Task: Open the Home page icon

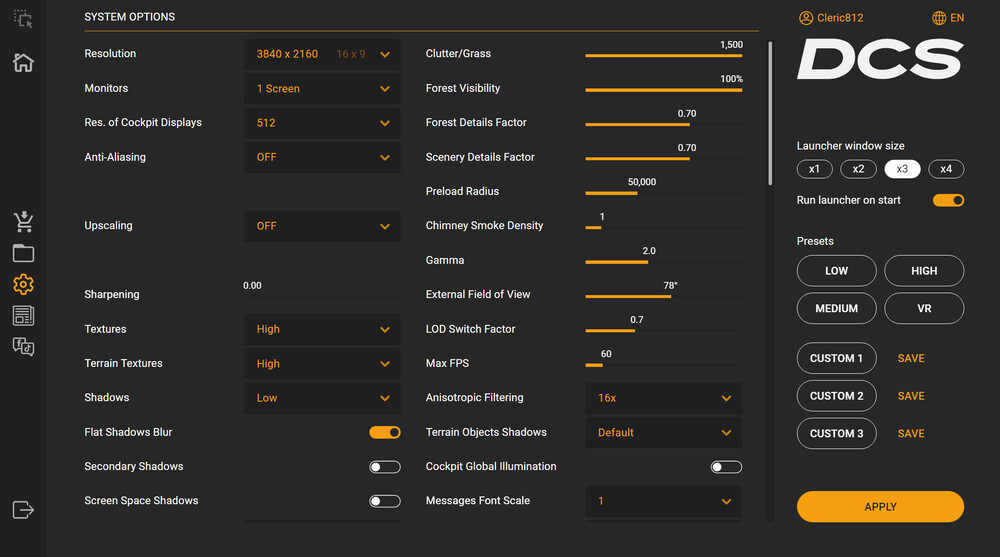Action: [x=23, y=62]
